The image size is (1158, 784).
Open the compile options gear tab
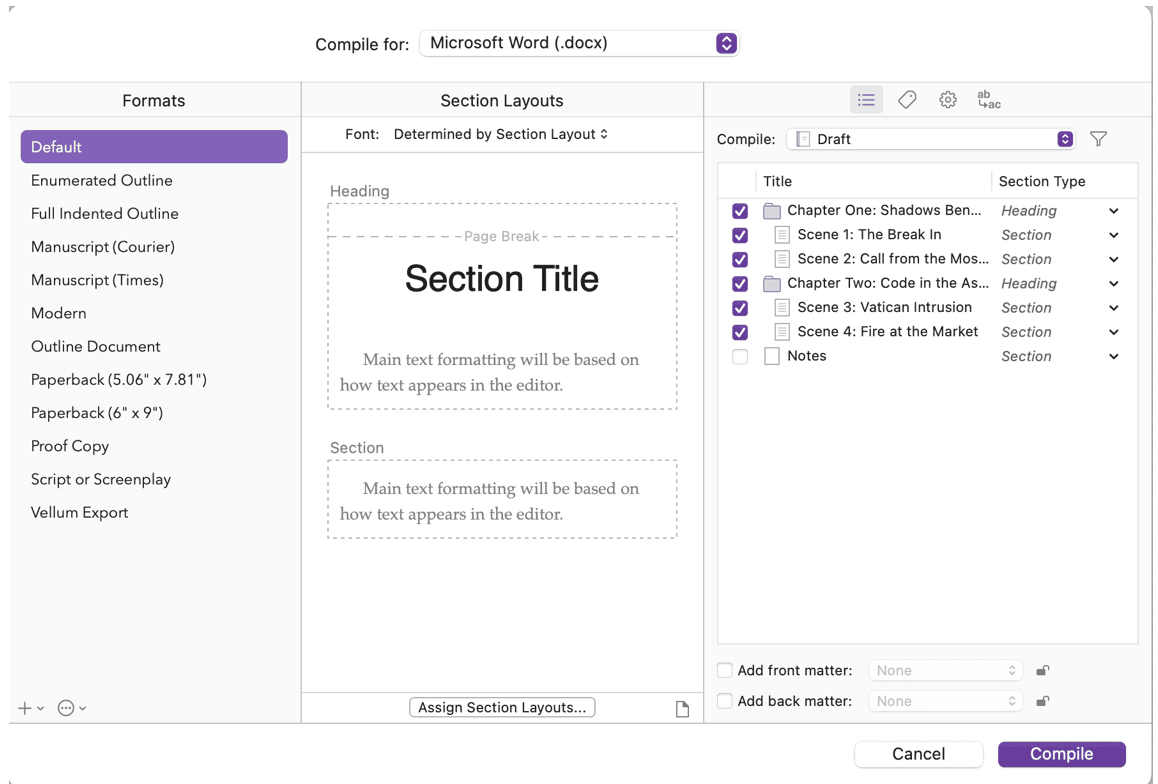948,100
